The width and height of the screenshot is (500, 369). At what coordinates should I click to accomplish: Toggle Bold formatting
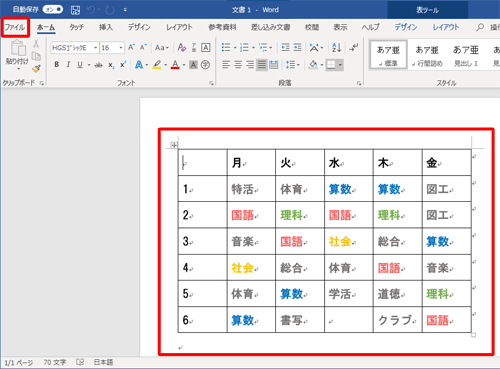click(57, 65)
